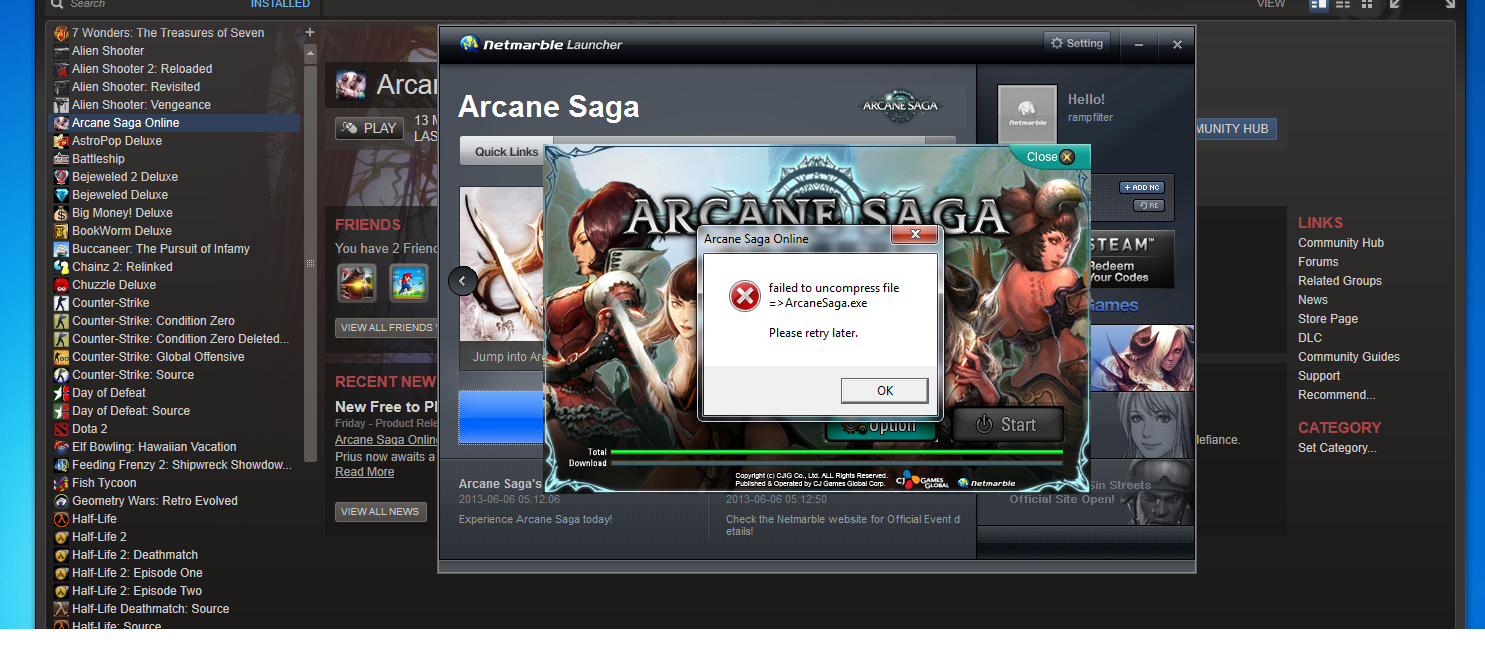The height and width of the screenshot is (648, 1485).
Task: Open the Related Groups link
Action: click(1340, 281)
